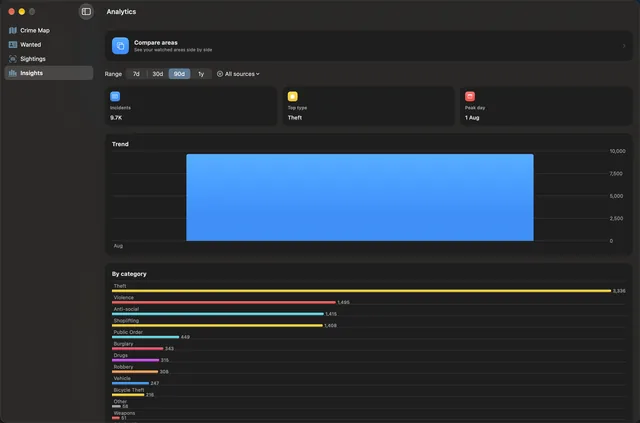The width and height of the screenshot is (640, 423).
Task: Click the Burglary category label
Action: coord(123,344)
